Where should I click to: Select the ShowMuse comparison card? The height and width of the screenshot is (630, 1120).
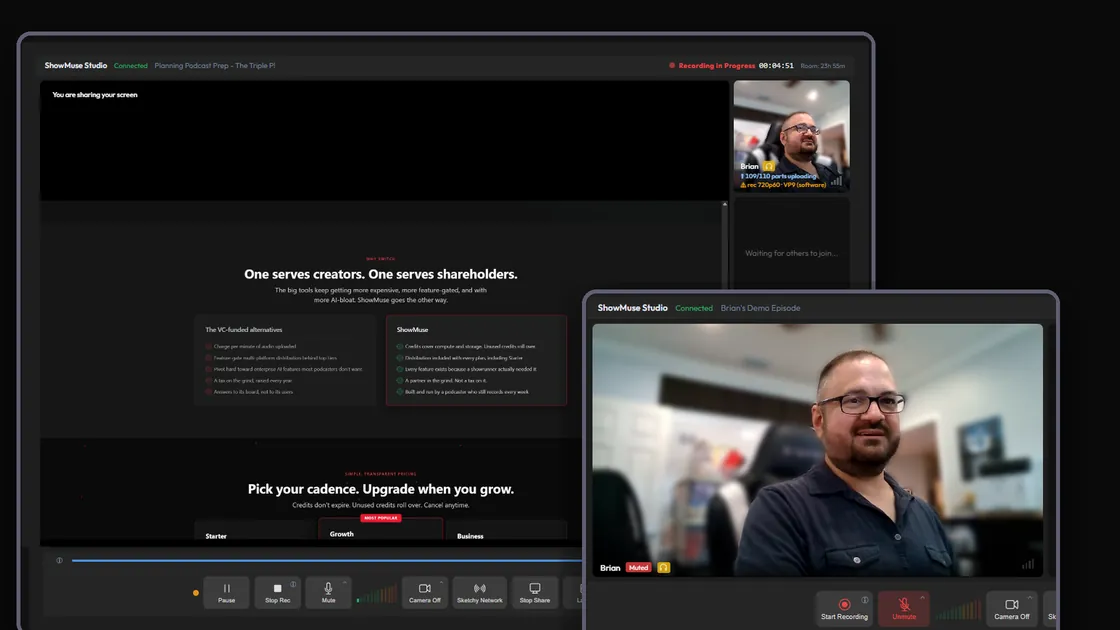click(x=476, y=360)
